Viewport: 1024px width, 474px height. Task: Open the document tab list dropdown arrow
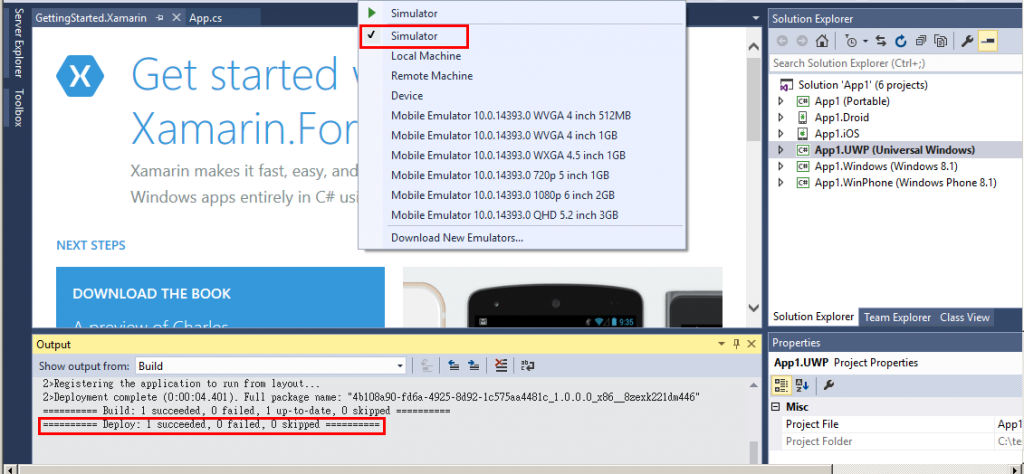(756, 18)
